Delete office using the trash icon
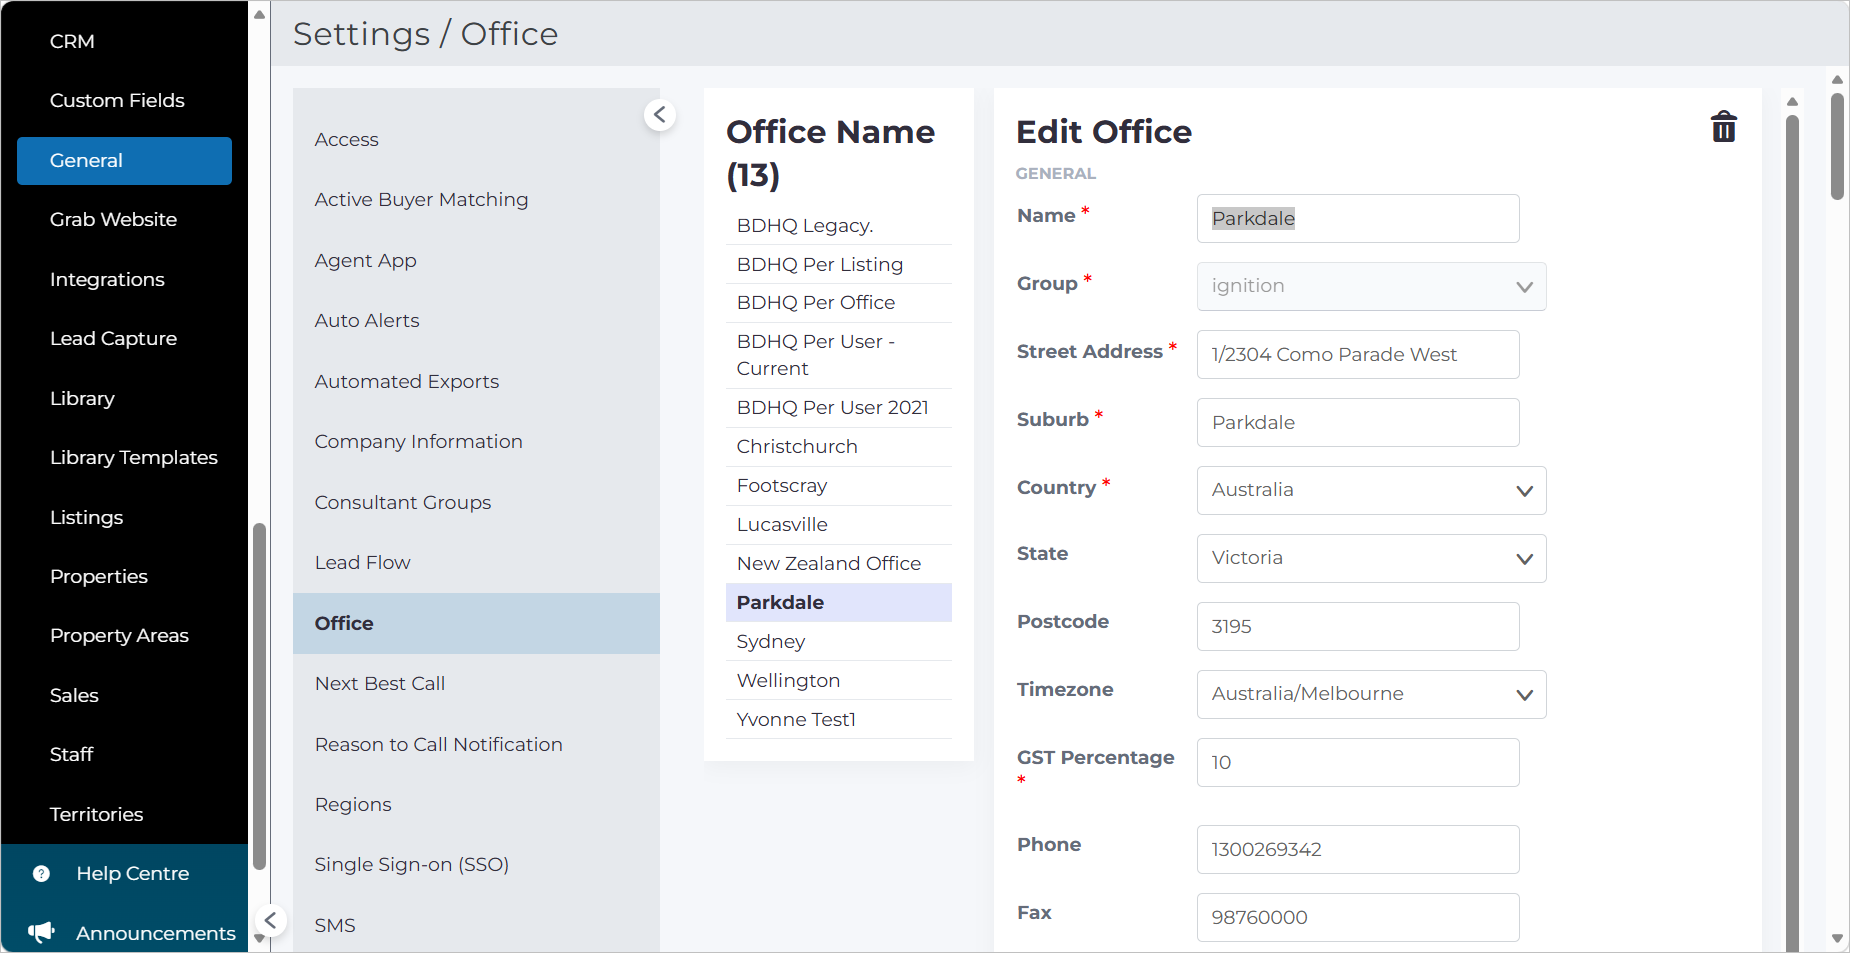This screenshot has width=1850, height=953. (1723, 127)
